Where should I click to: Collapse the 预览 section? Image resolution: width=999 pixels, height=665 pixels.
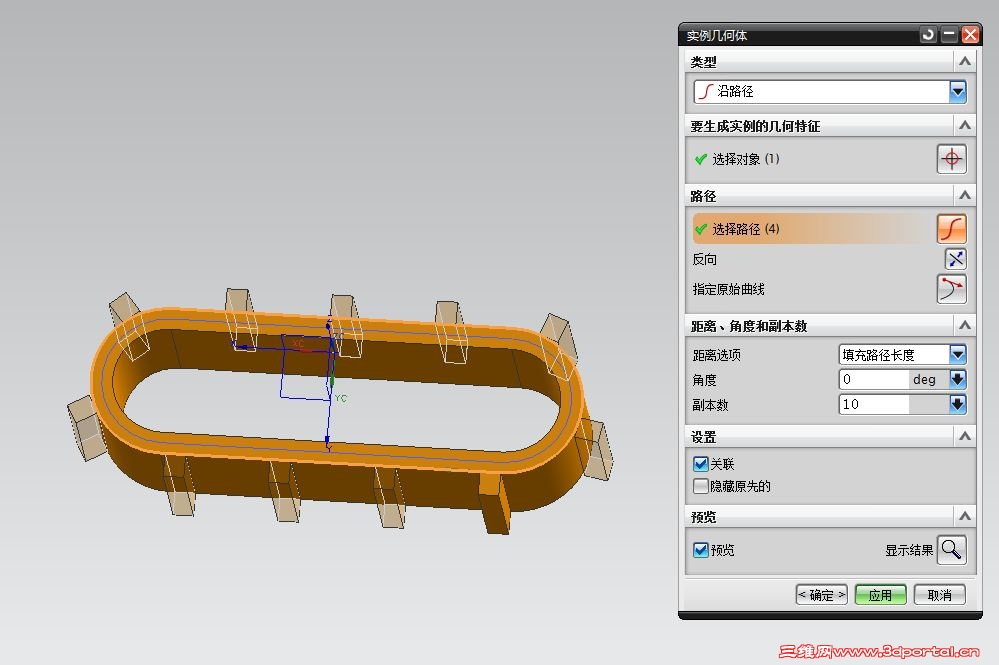(965, 517)
